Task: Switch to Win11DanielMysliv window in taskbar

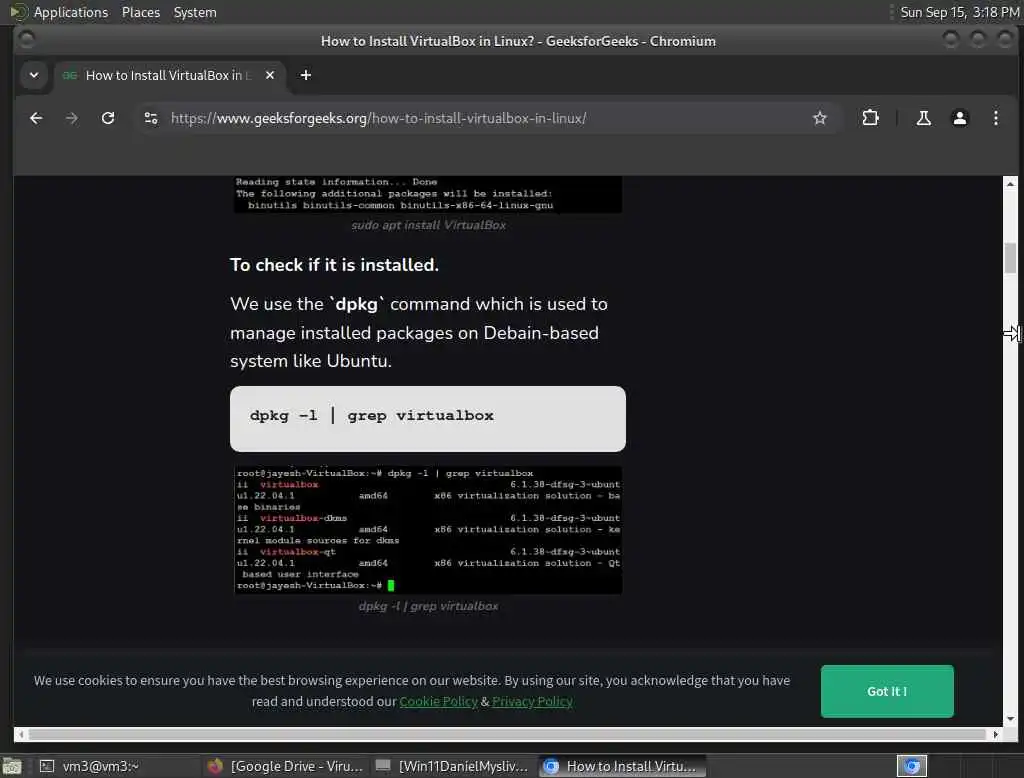Action: 453,766
